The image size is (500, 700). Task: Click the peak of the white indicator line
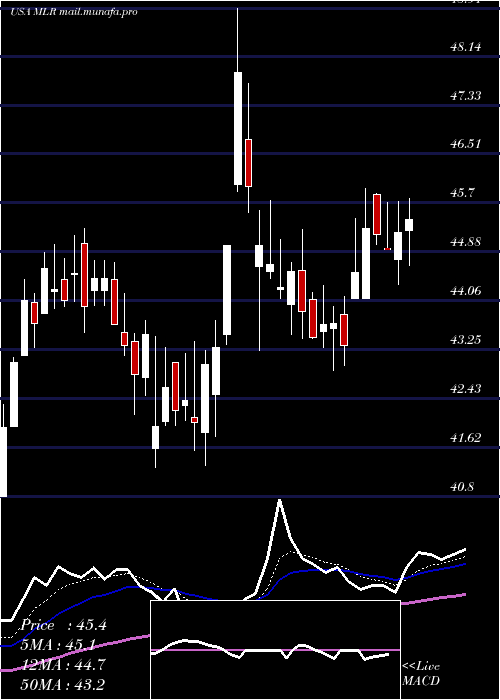(280, 500)
